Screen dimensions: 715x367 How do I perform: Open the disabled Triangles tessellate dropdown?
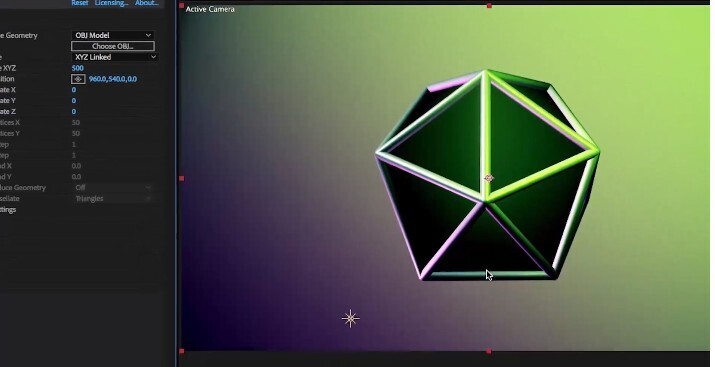pos(113,199)
